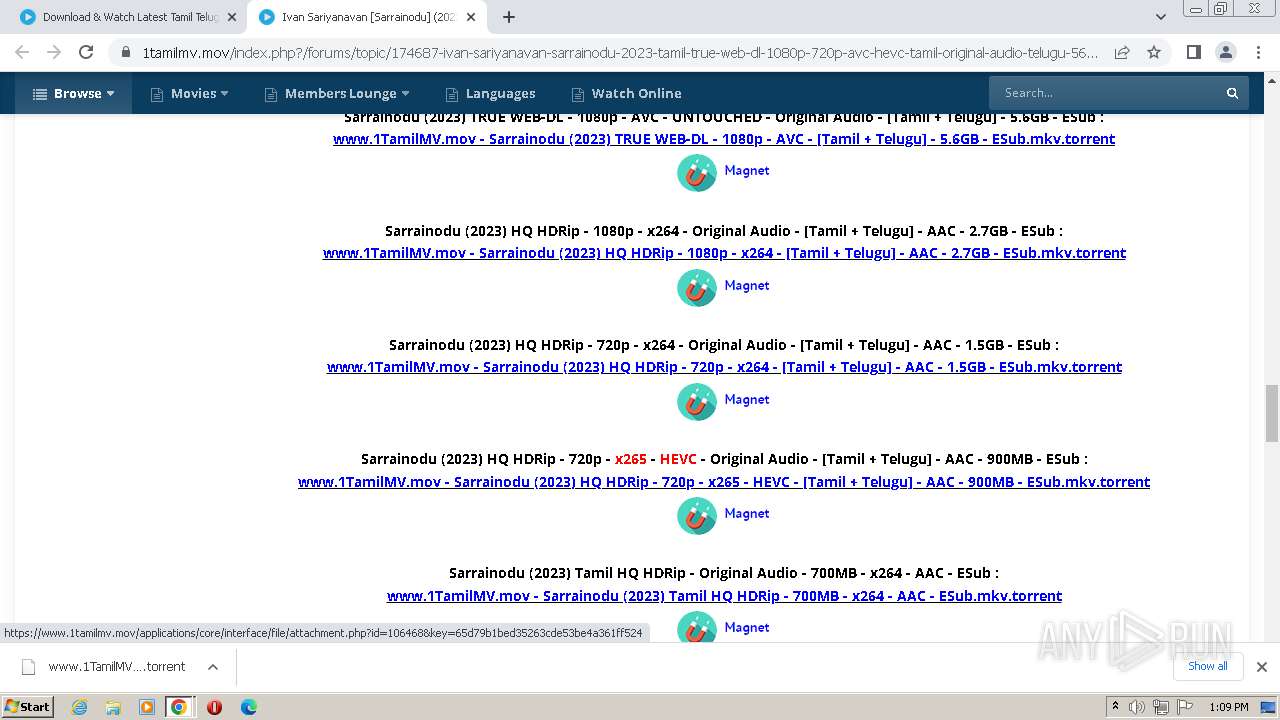
Task: Reload the current page
Action: click(x=86, y=52)
